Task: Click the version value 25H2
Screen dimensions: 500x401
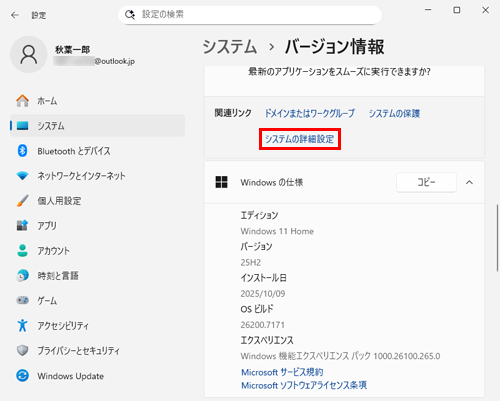Action: pos(251,262)
